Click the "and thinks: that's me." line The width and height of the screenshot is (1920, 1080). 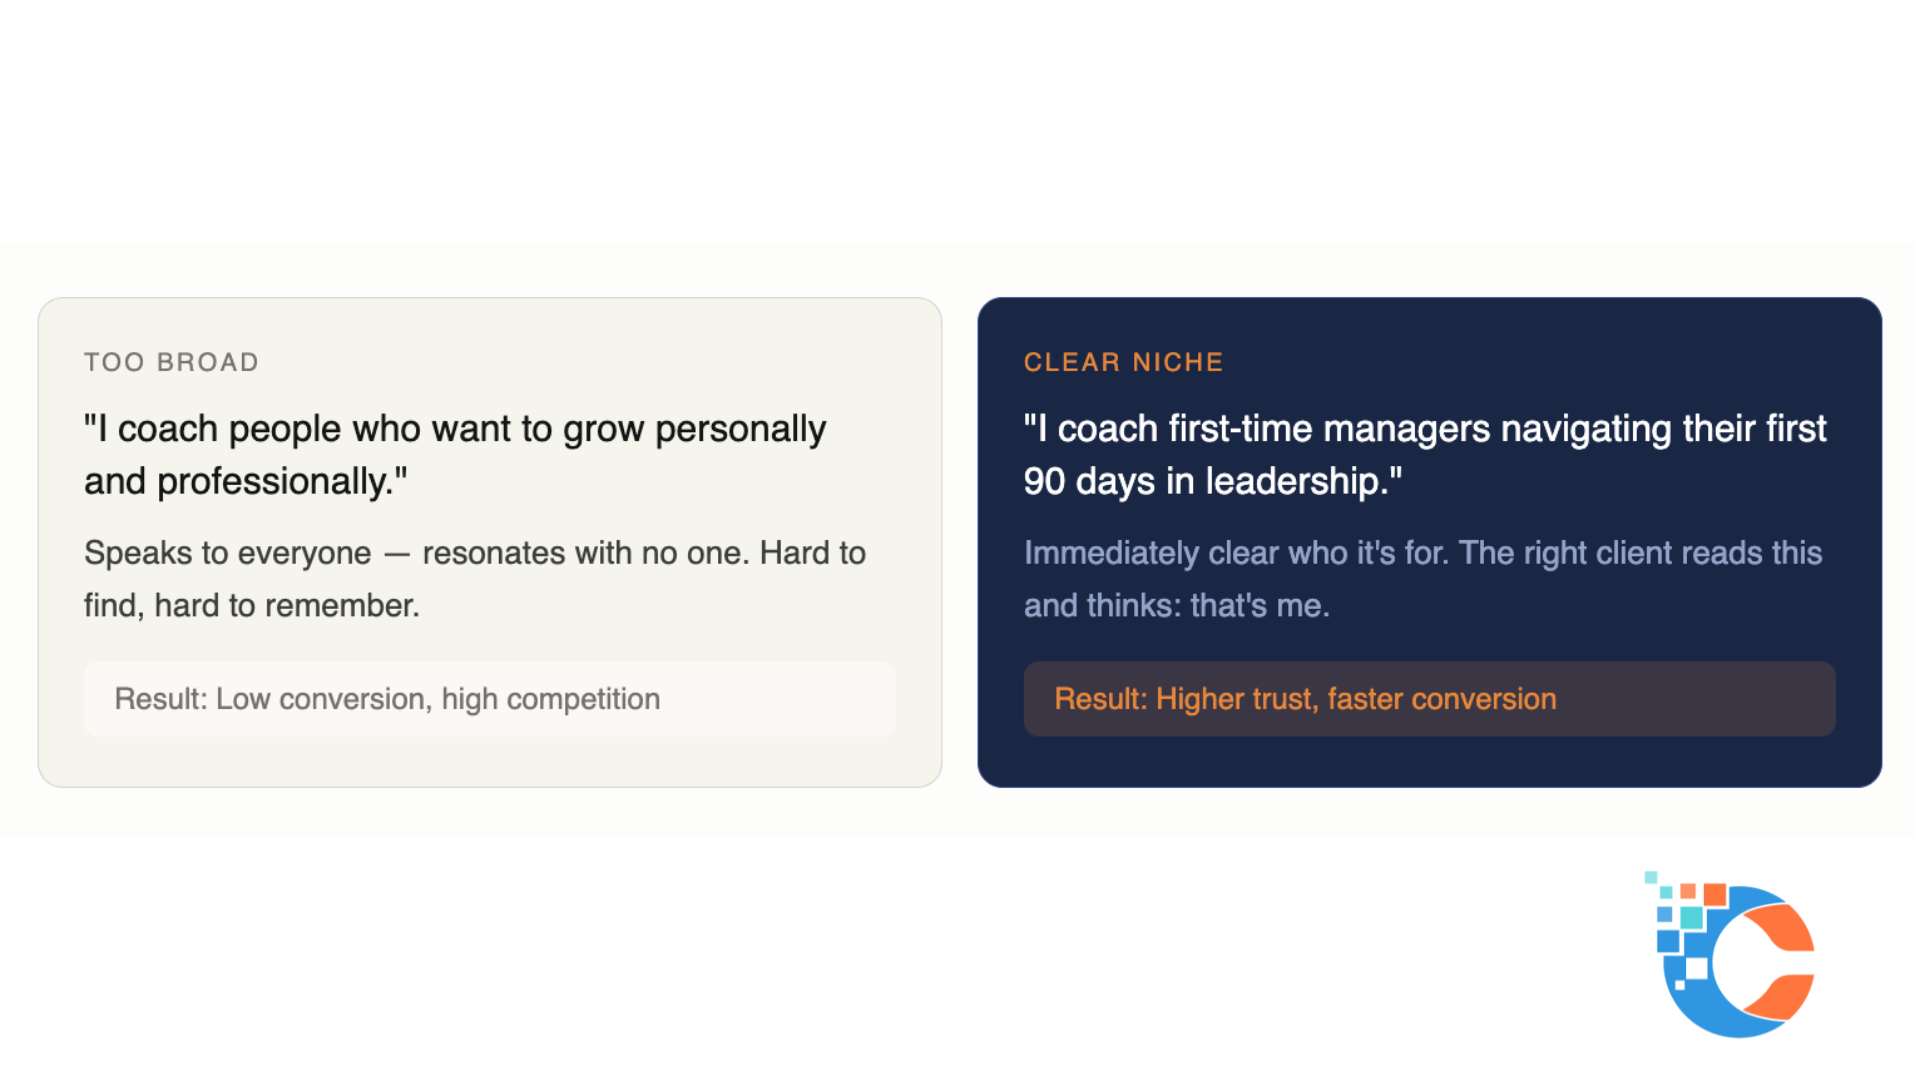tap(1176, 606)
